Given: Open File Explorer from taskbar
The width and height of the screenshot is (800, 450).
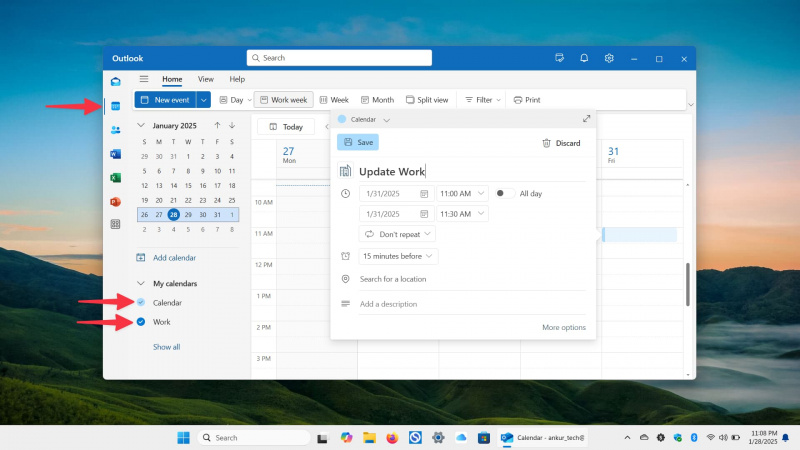Looking at the screenshot, I should click(x=369, y=438).
